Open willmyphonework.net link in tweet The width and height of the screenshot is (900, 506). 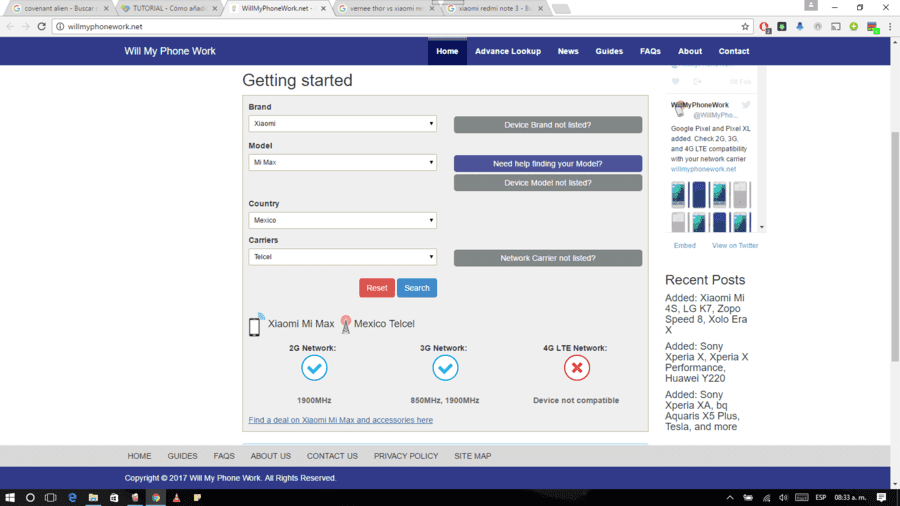click(703, 169)
